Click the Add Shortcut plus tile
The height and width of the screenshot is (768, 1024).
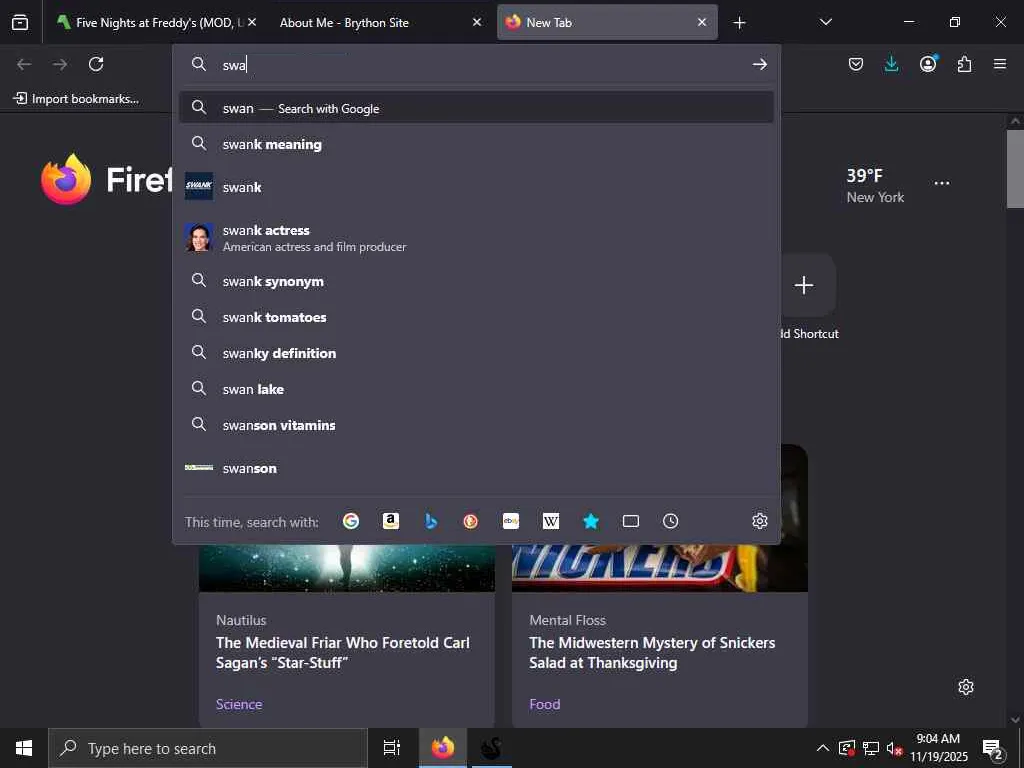(x=804, y=285)
